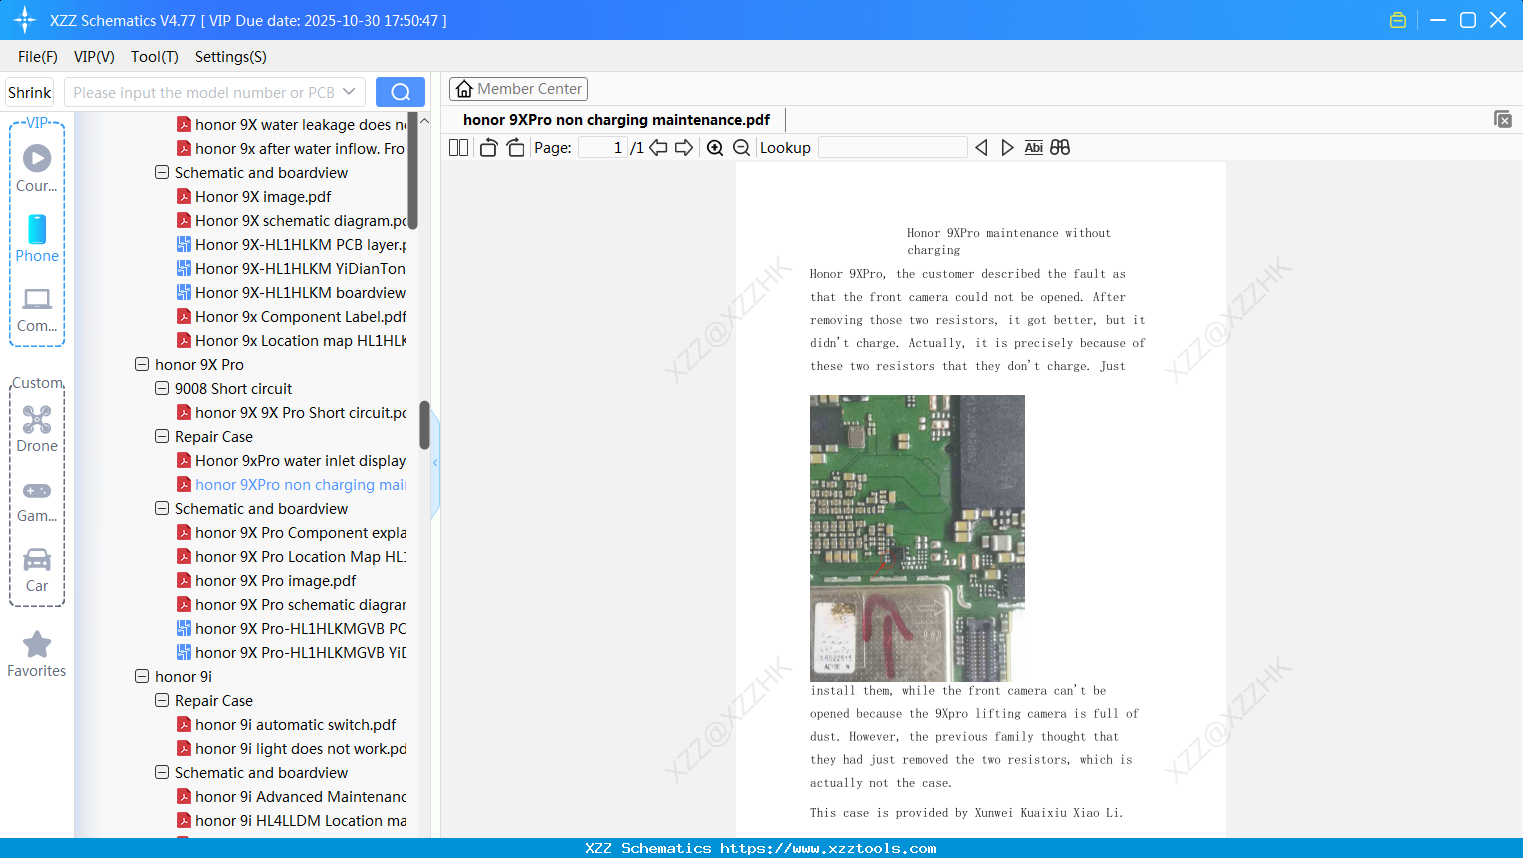Open the model number dropdown arrow
This screenshot has height=858, width=1523.
click(349, 92)
